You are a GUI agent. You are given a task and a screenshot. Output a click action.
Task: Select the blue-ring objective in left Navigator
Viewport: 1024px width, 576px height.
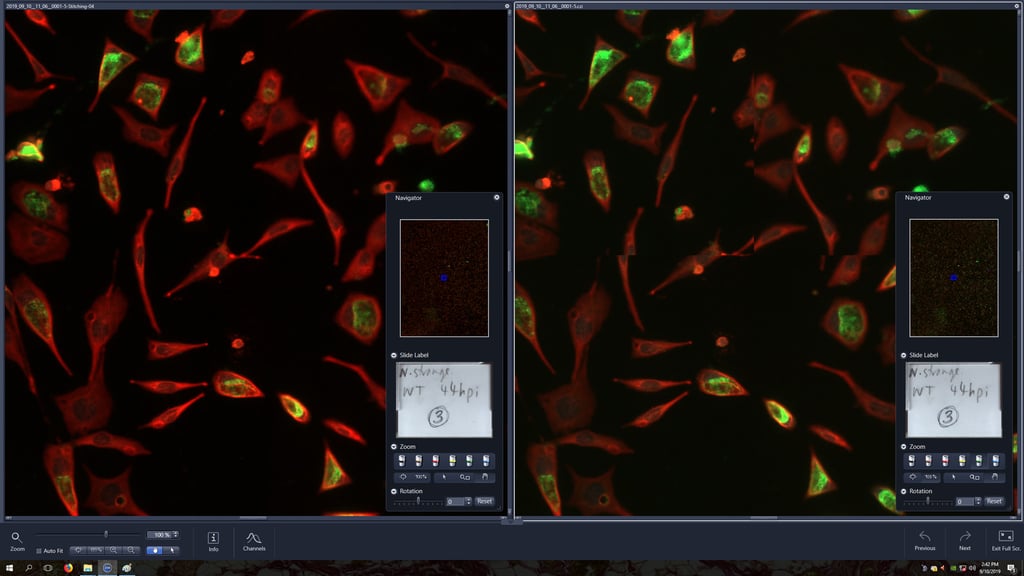[x=486, y=460]
